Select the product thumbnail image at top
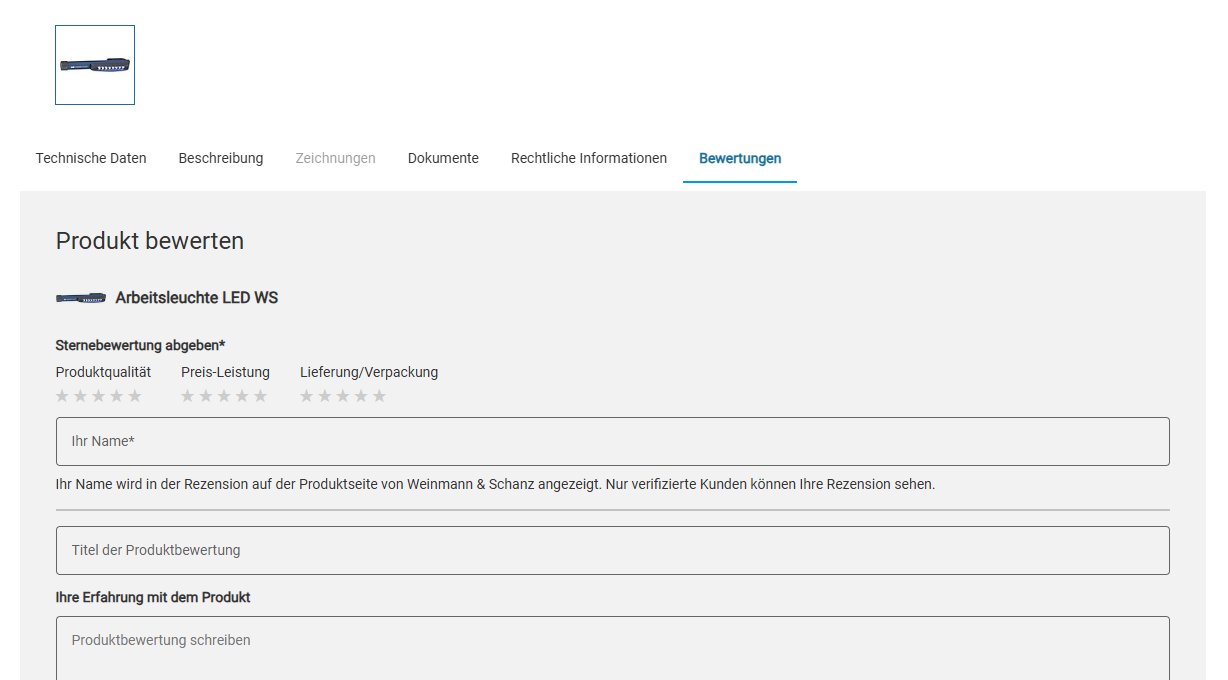1228x680 pixels. pos(95,65)
